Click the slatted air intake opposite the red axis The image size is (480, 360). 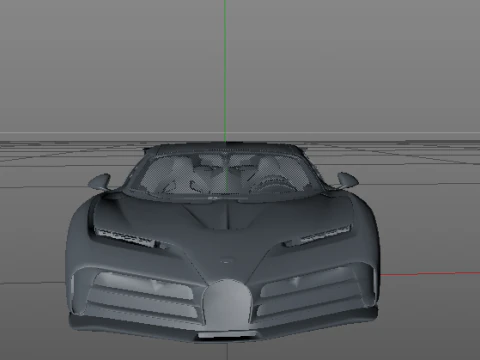click(142, 296)
